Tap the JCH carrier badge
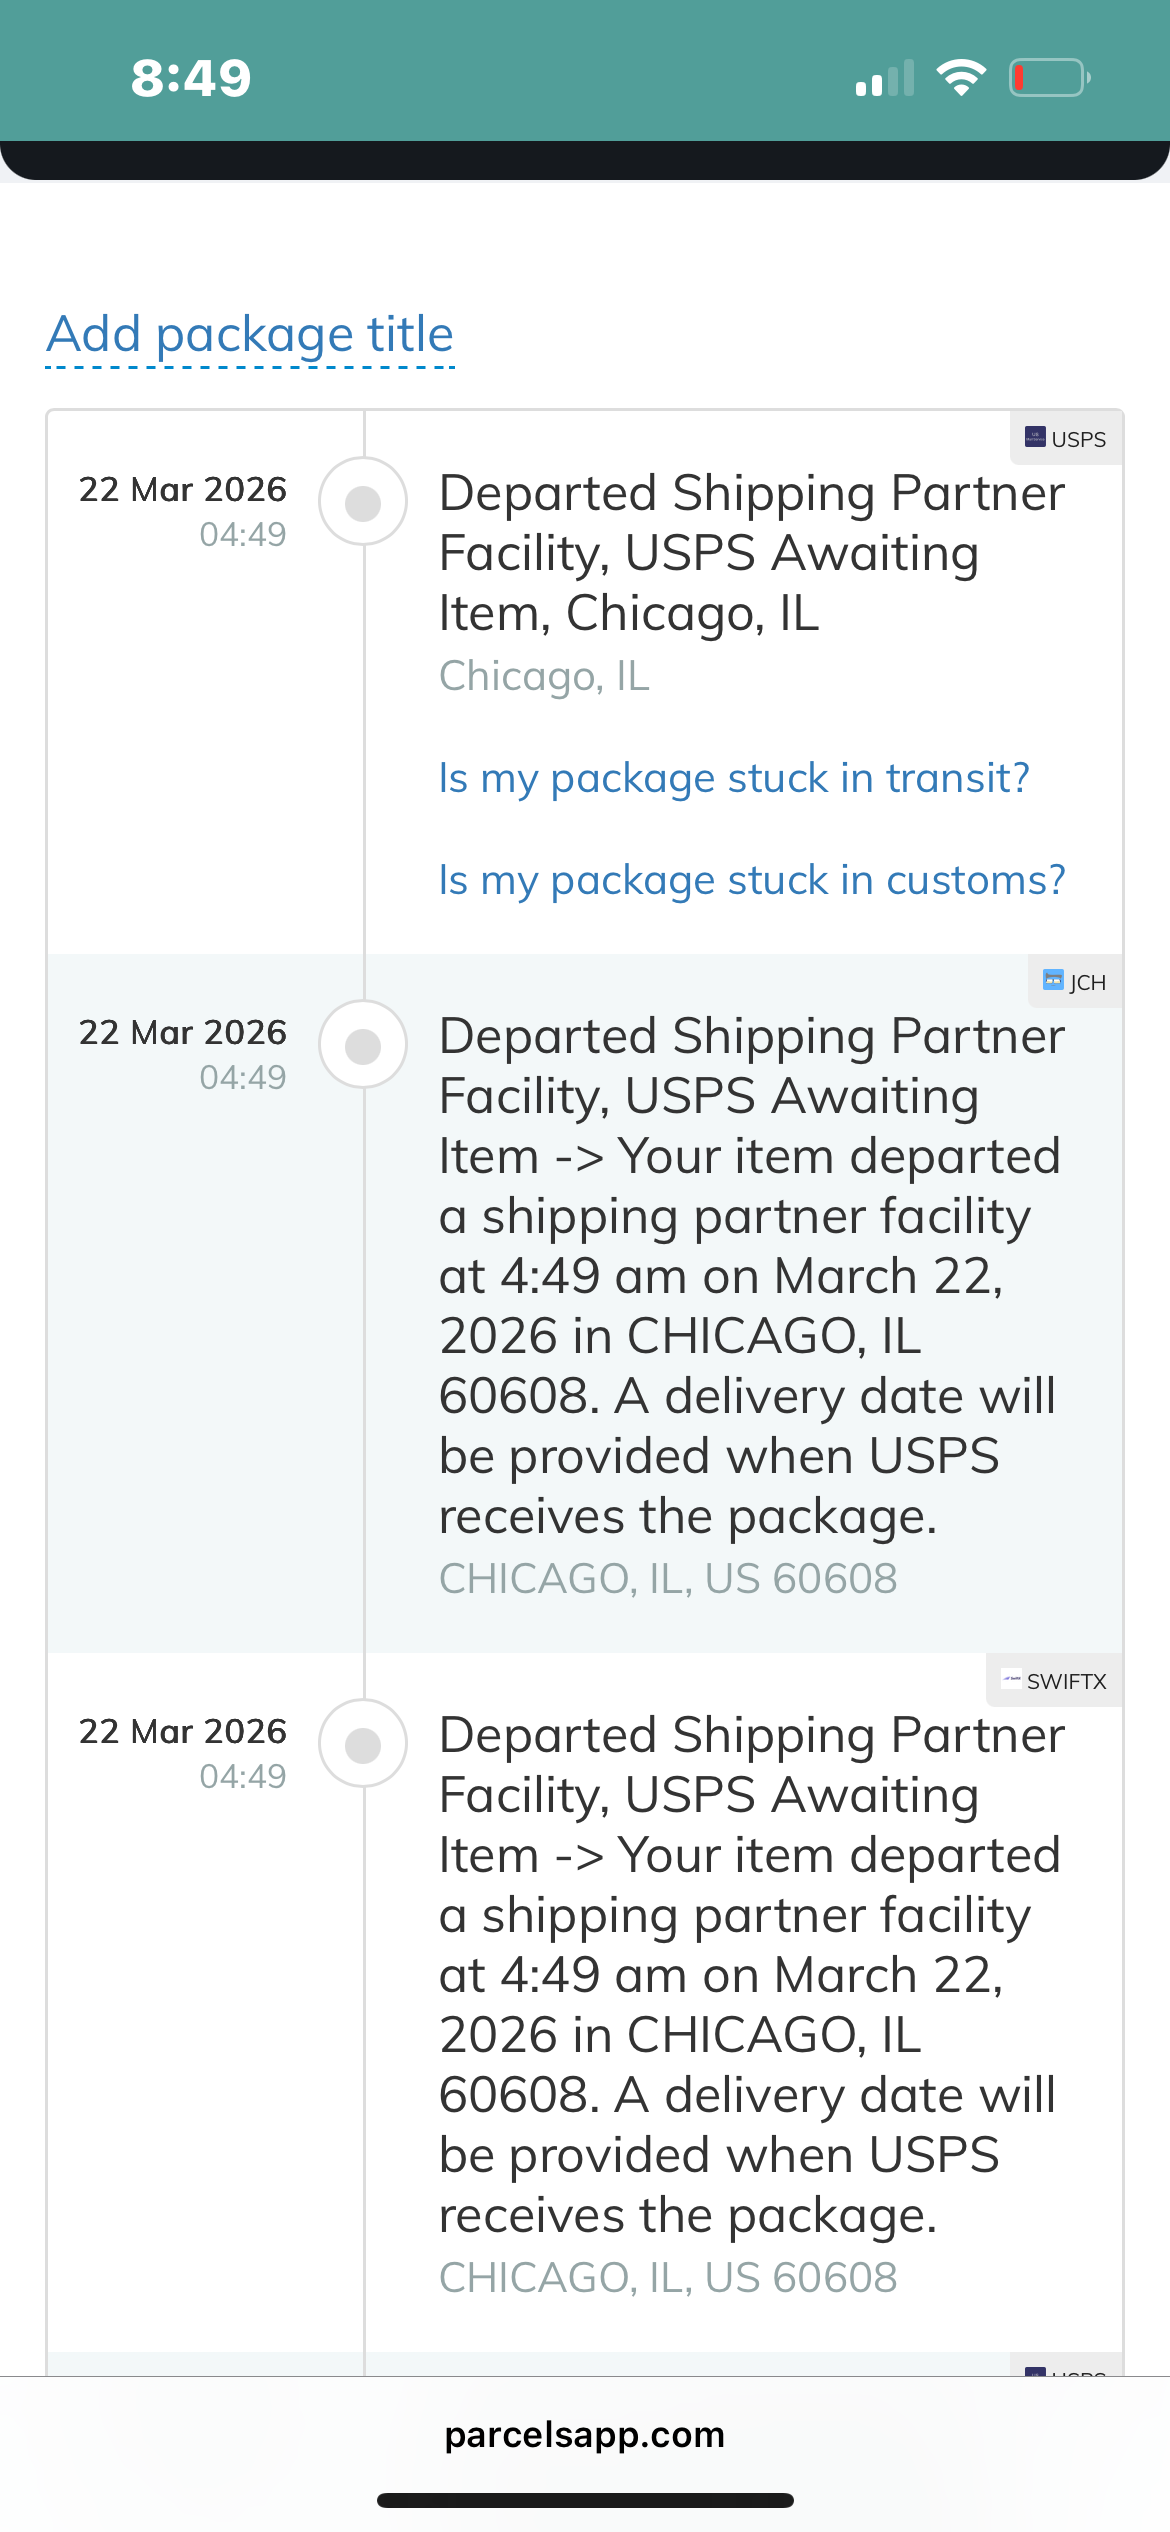Viewport: 1170px width, 2532px height. [x=1075, y=982]
